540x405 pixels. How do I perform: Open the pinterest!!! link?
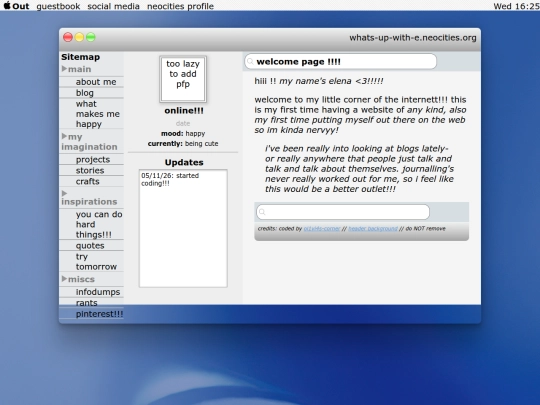pyautogui.click(x=99, y=314)
